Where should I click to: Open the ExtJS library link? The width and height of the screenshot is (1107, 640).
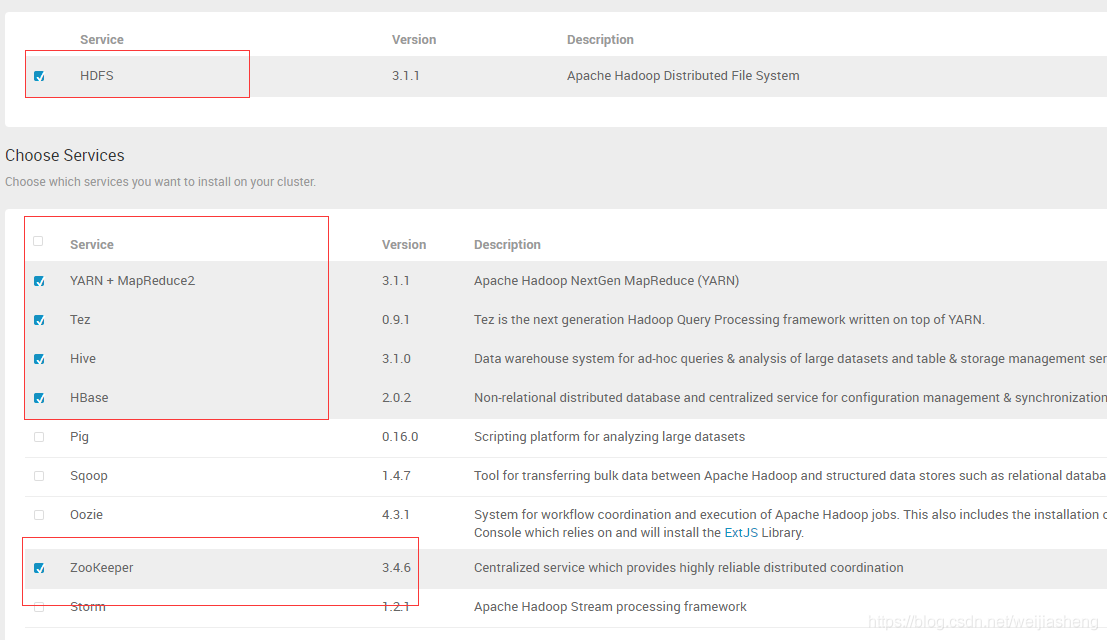pos(741,532)
